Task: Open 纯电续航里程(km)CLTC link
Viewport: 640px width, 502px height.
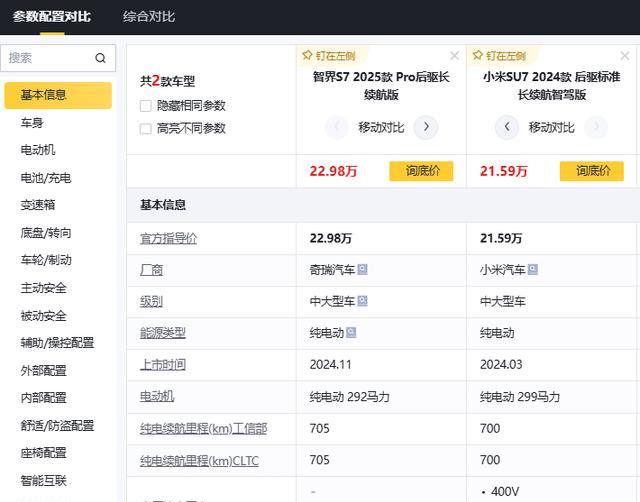Action: pos(199,461)
